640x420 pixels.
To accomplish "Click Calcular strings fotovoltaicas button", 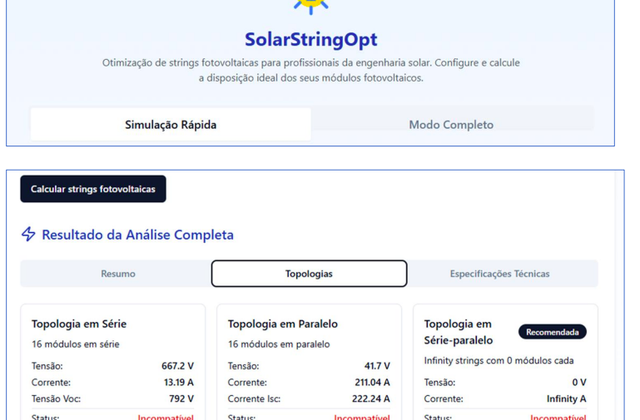I will (x=93, y=189).
